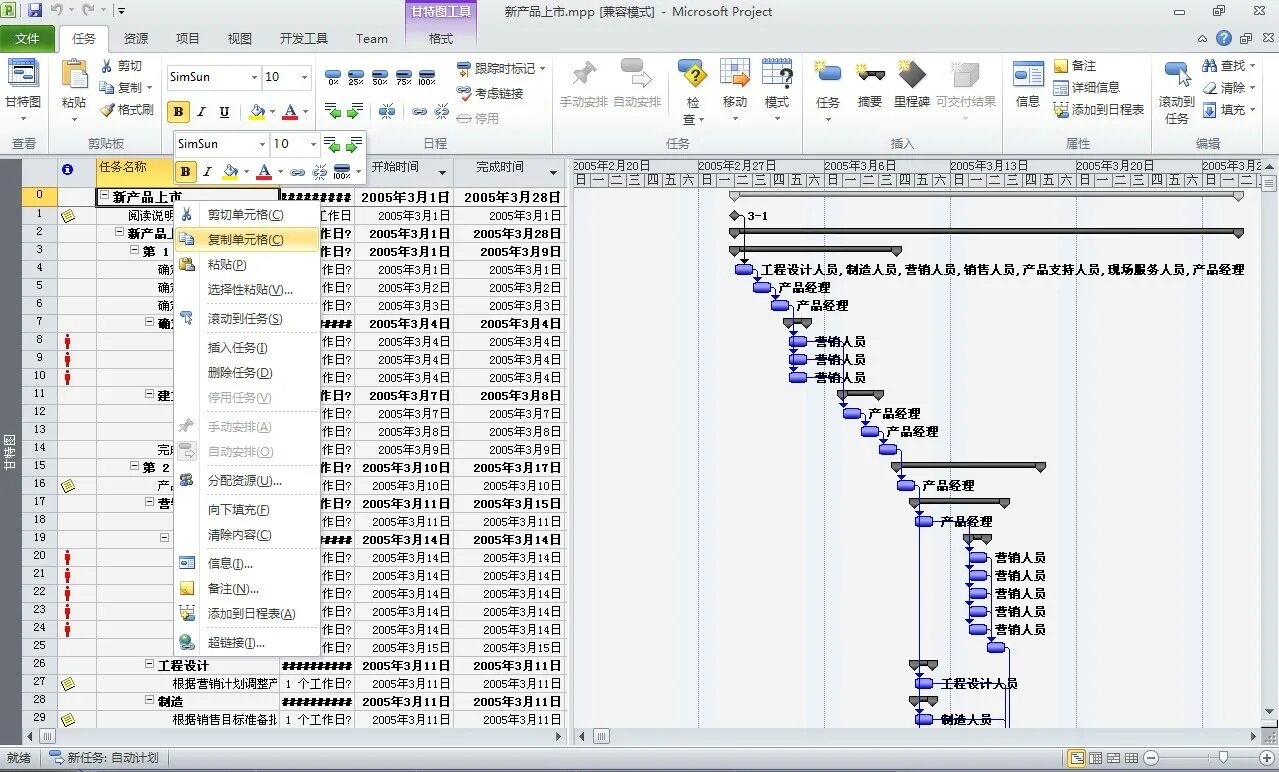Open ribbon SimSun font dropdown
The width and height of the screenshot is (1279, 772).
pos(253,77)
